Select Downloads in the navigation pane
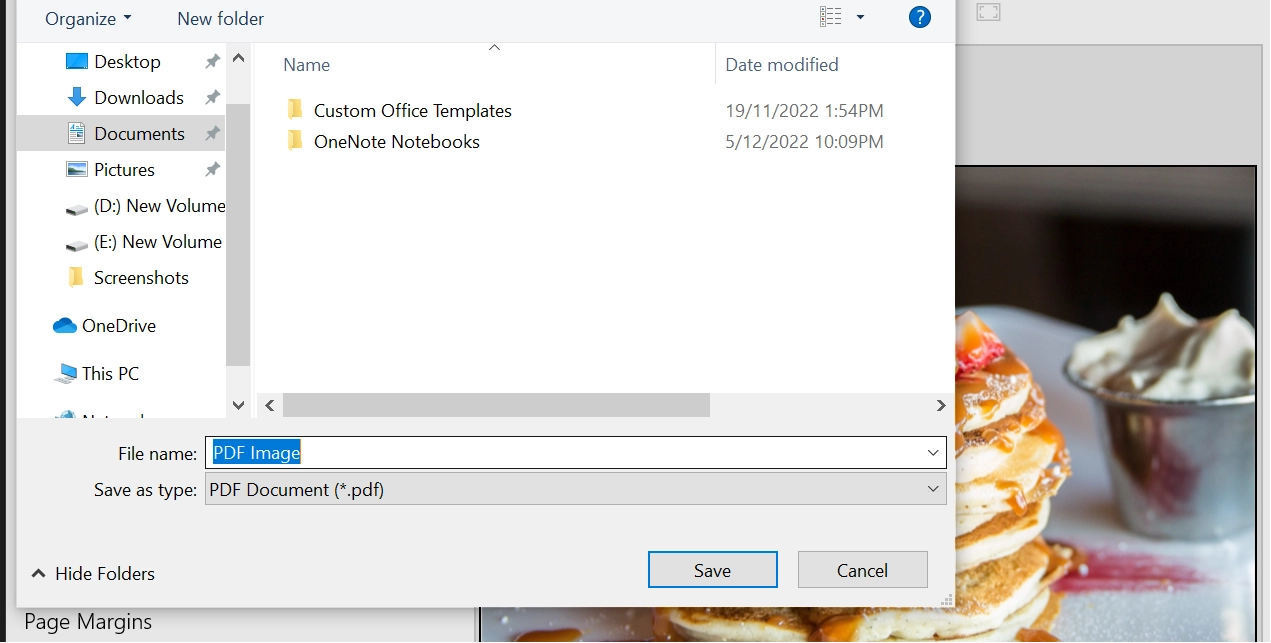Image resolution: width=1271 pixels, height=643 pixels. [139, 97]
